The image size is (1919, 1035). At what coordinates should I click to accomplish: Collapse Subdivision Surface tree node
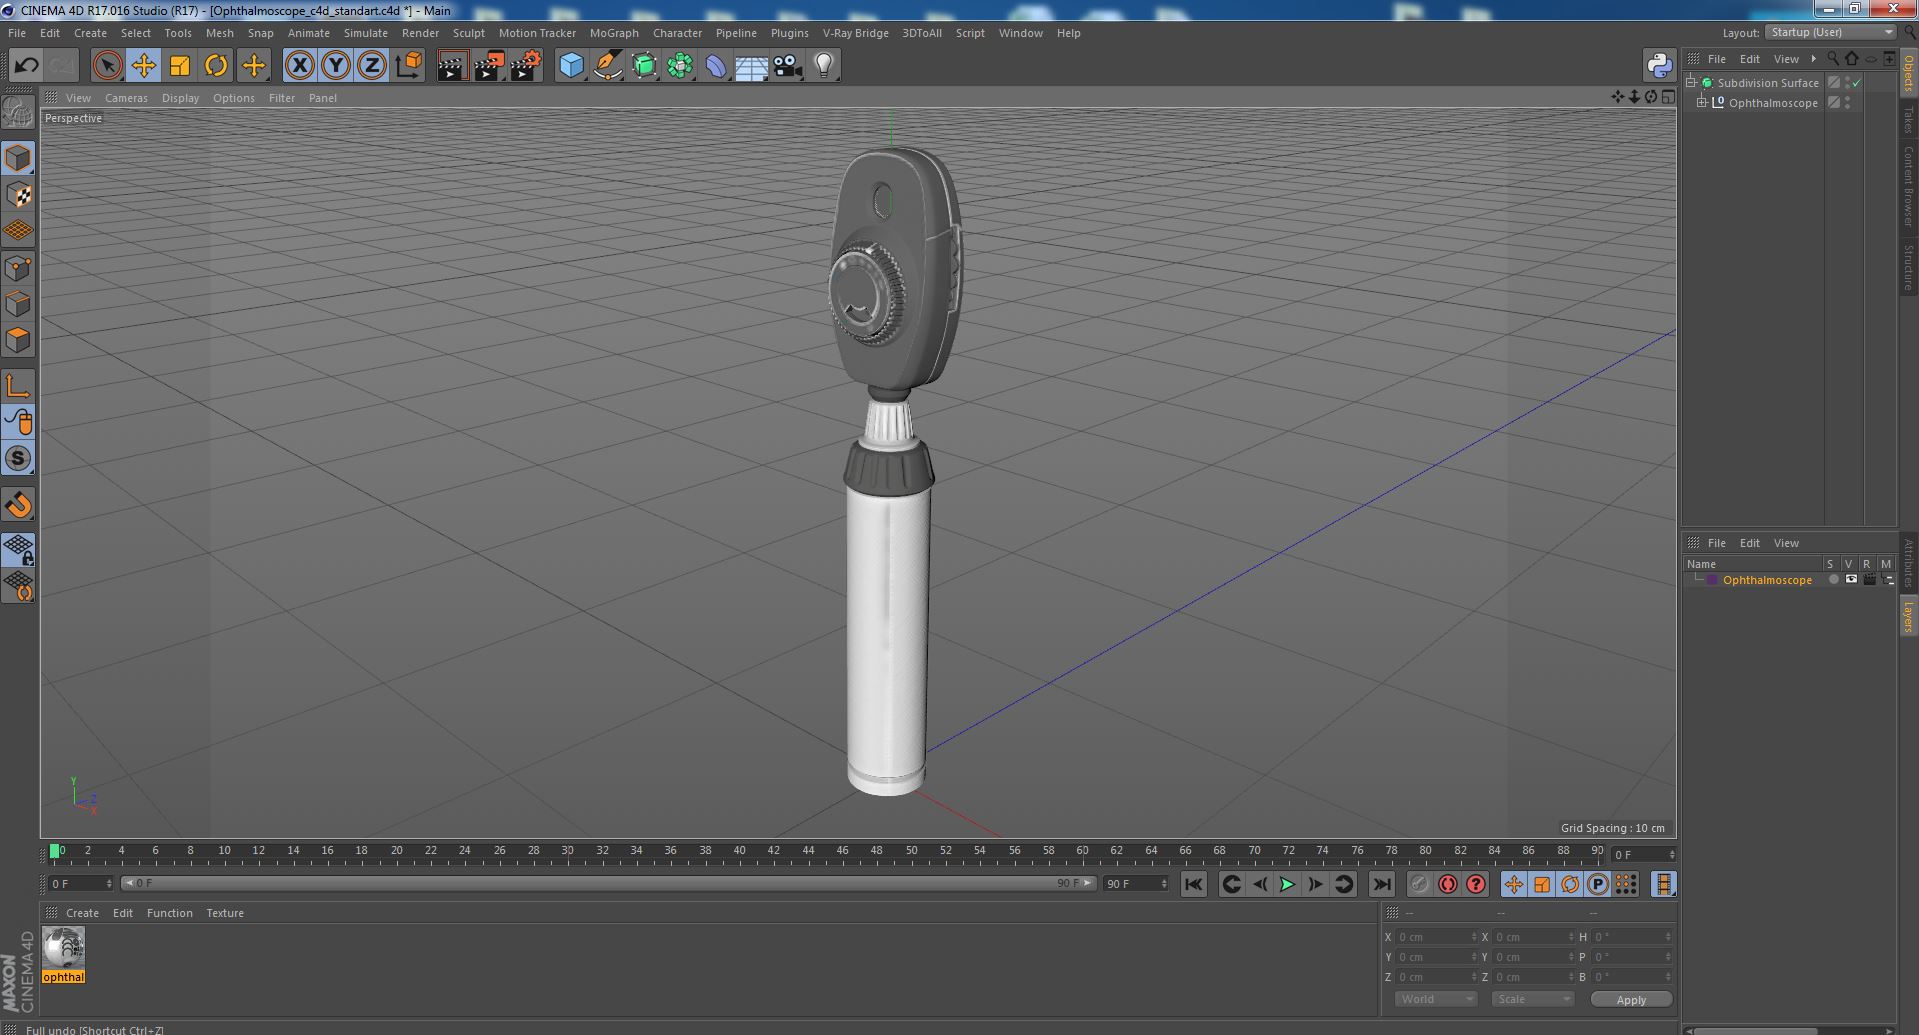(x=1692, y=83)
